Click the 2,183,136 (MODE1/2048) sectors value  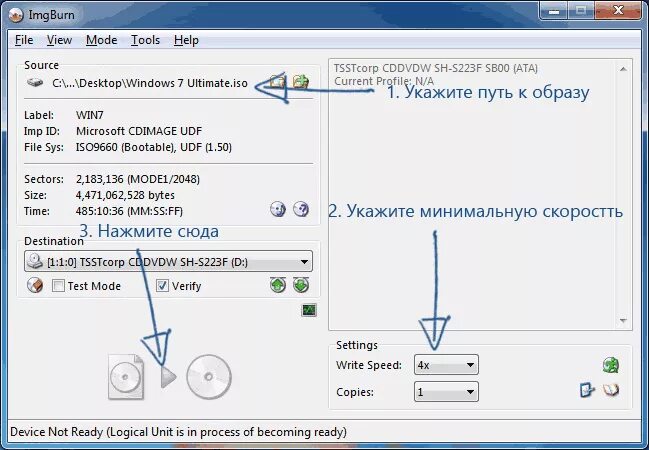point(138,179)
